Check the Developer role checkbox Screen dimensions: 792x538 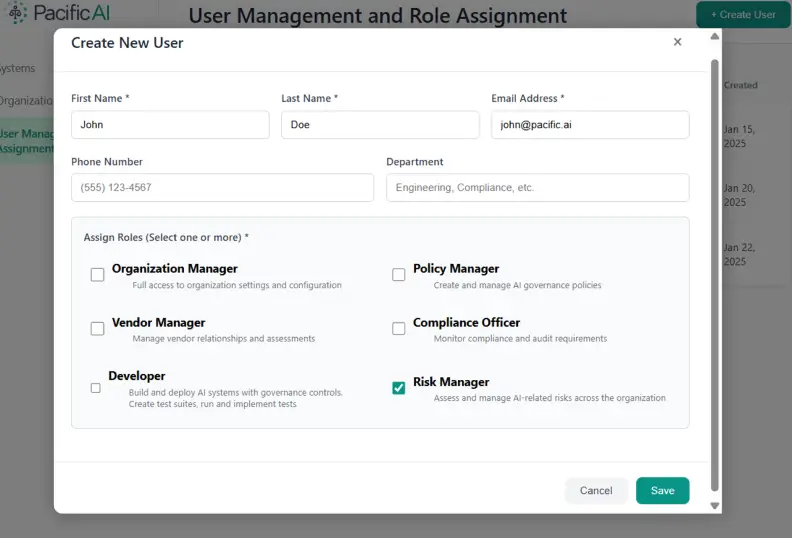96,388
